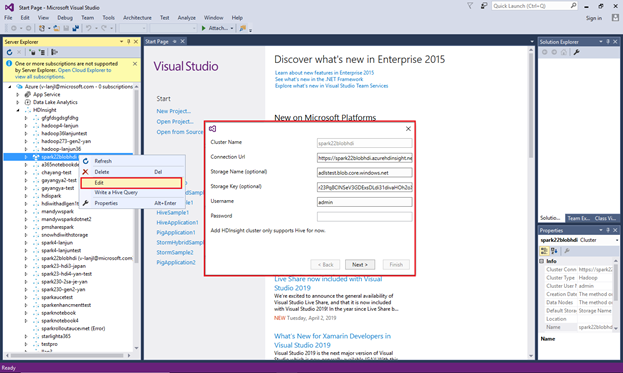Click the Send Feedback icon near Quick Launch
Viewport: 623px width, 373px height.
tap(484, 6)
